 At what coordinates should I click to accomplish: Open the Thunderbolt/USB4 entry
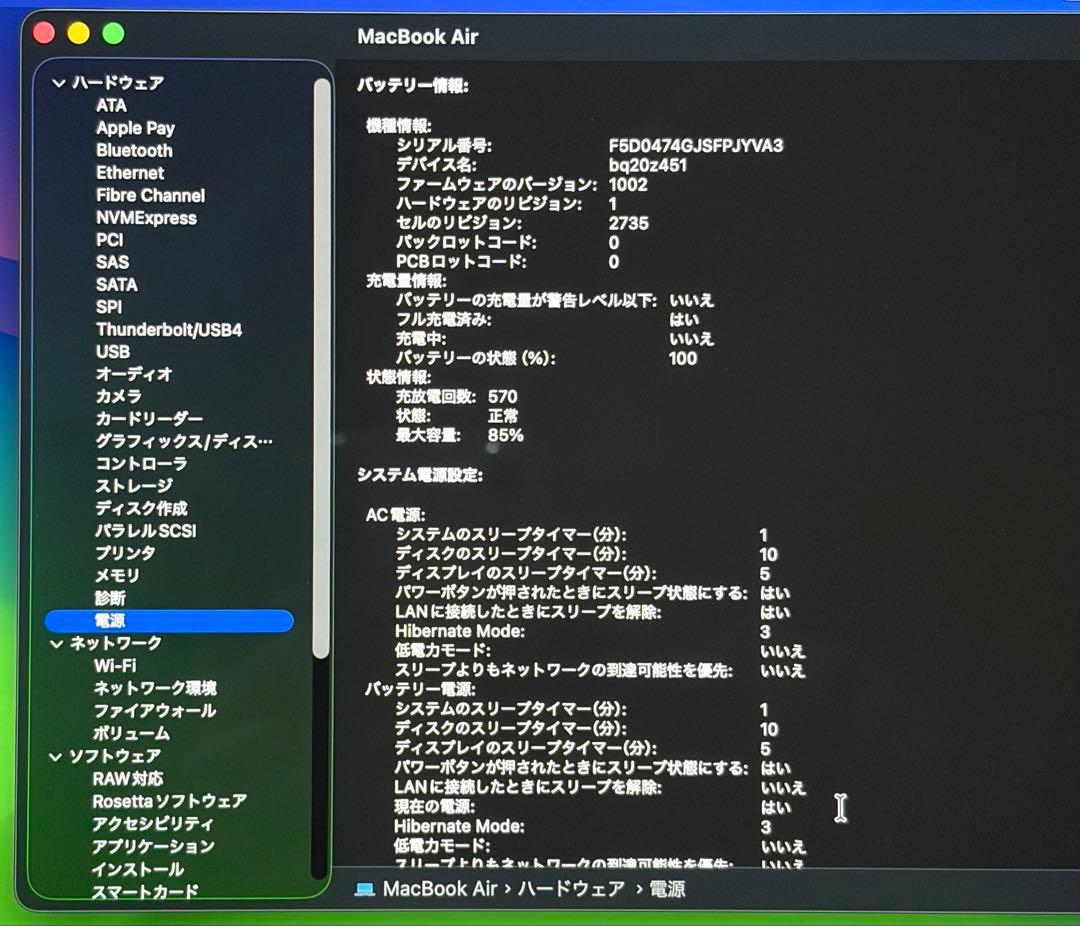coord(169,329)
